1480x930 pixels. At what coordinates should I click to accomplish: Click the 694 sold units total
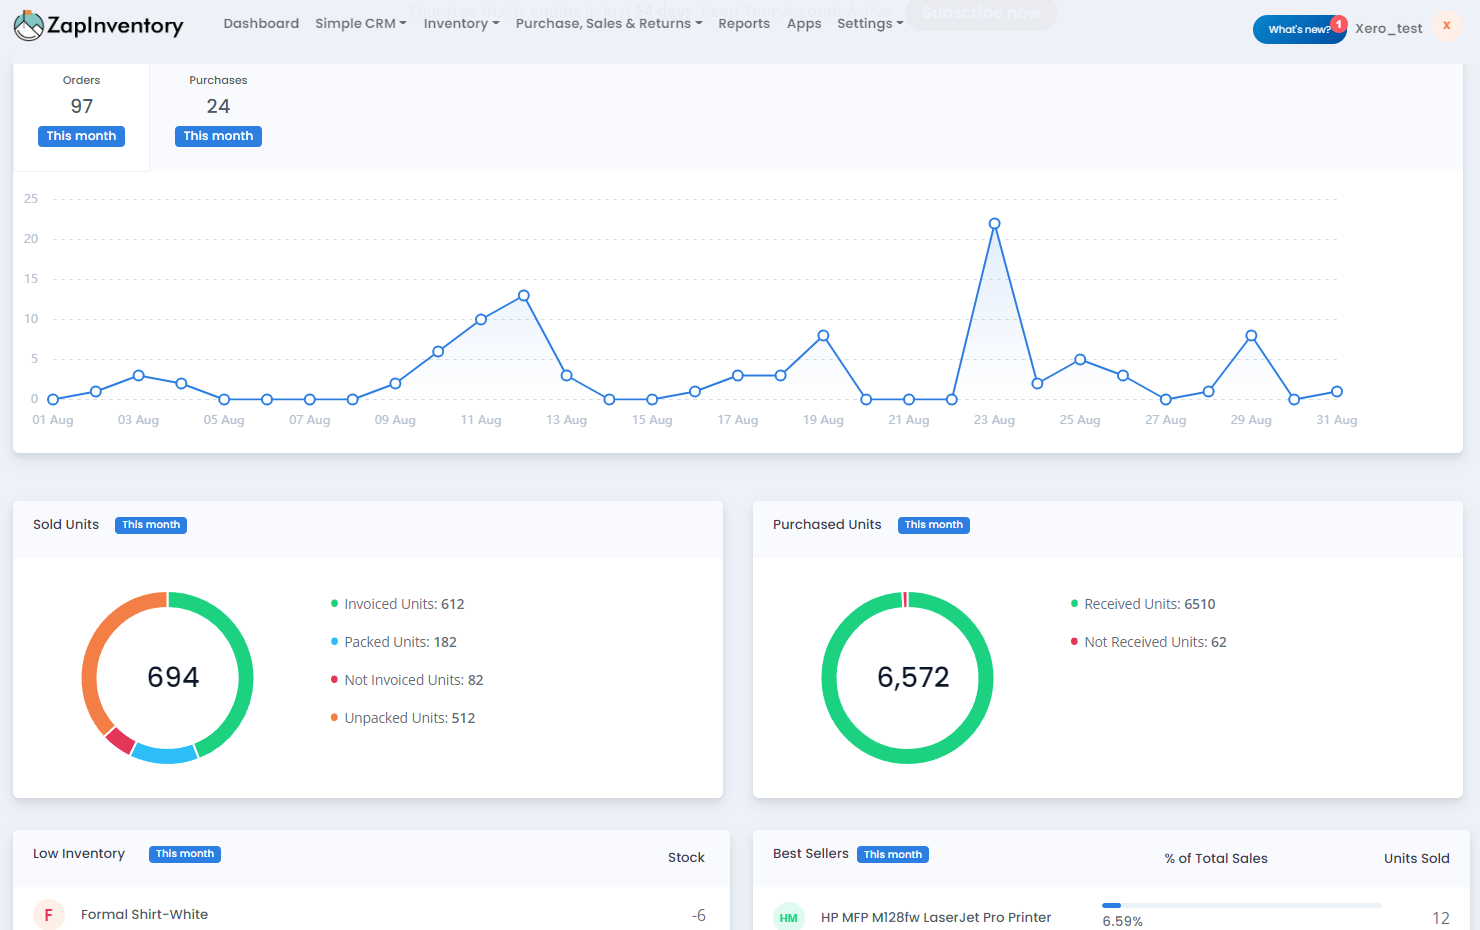click(173, 677)
